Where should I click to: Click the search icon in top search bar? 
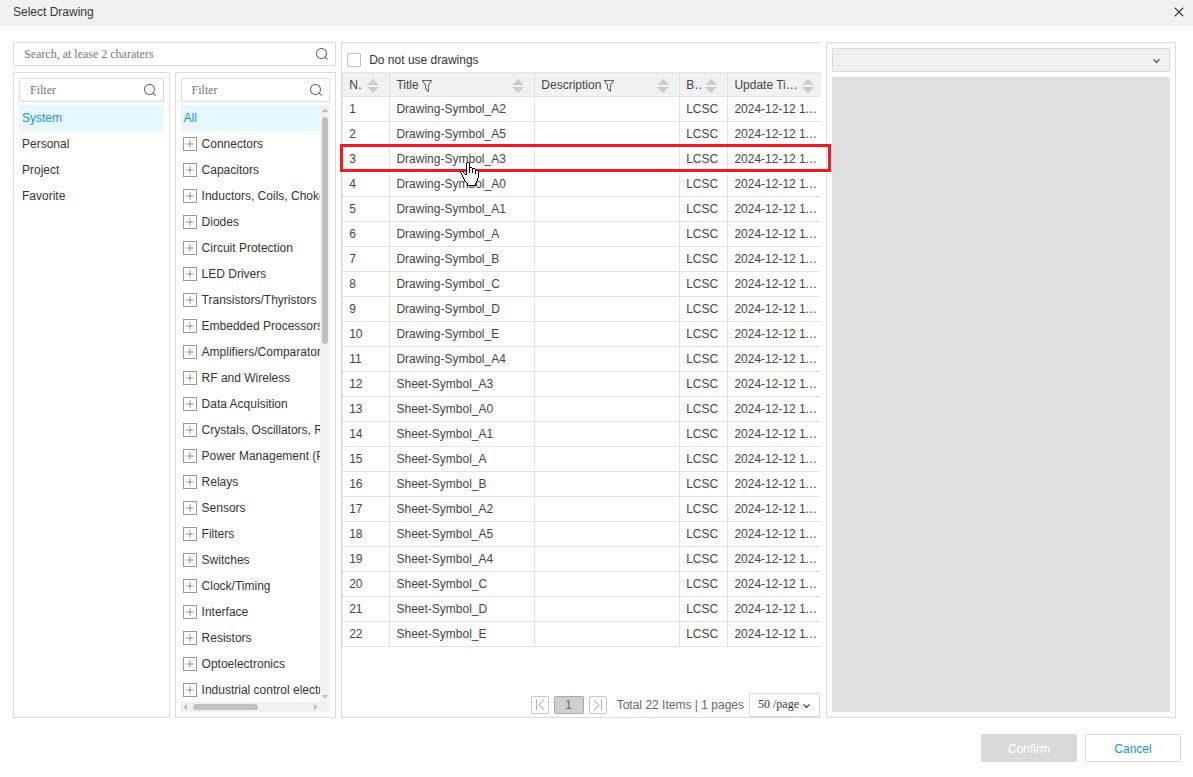[322, 54]
